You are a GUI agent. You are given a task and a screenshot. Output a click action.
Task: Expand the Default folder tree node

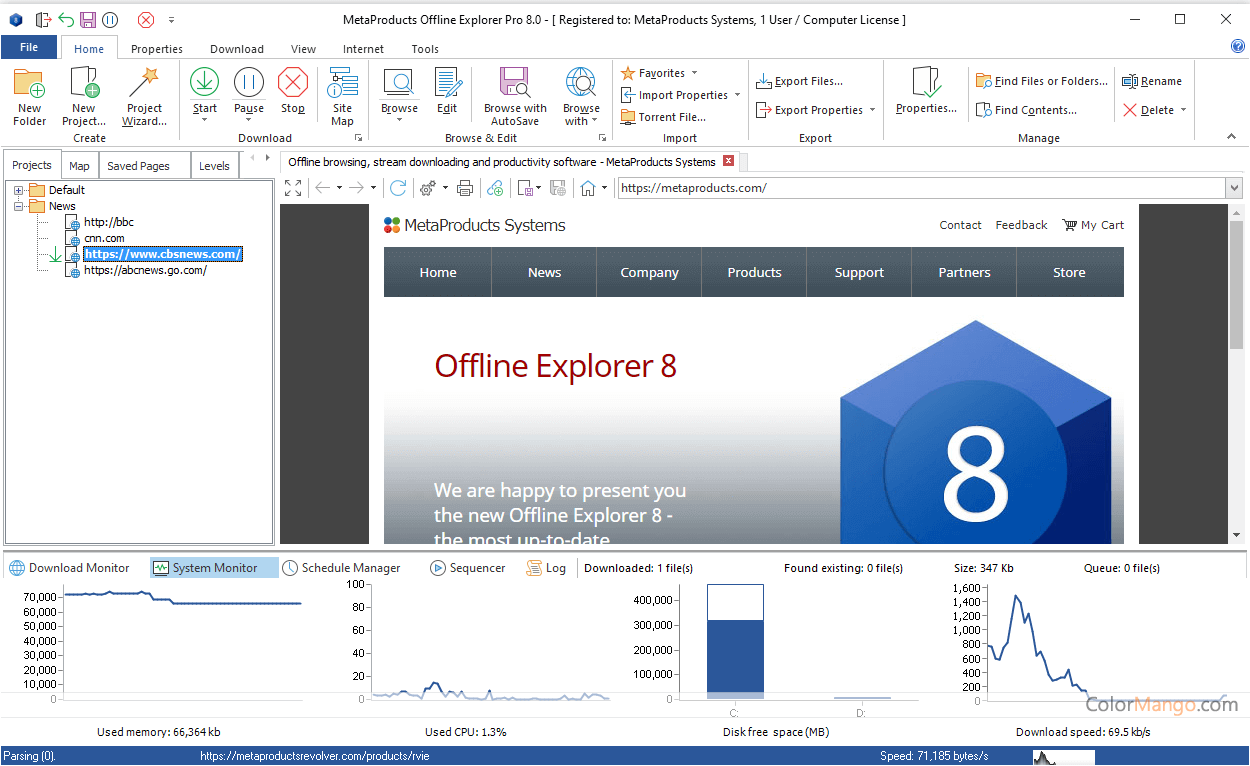tap(18, 190)
